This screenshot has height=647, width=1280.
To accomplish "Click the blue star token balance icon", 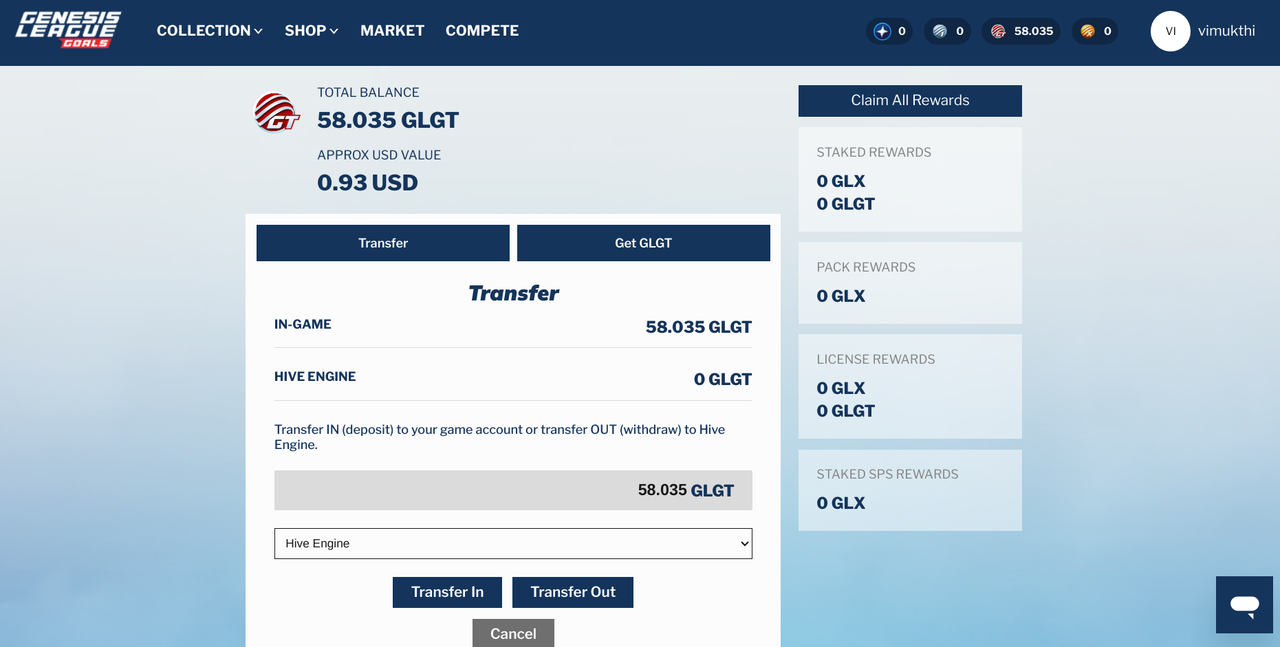I will [882, 31].
